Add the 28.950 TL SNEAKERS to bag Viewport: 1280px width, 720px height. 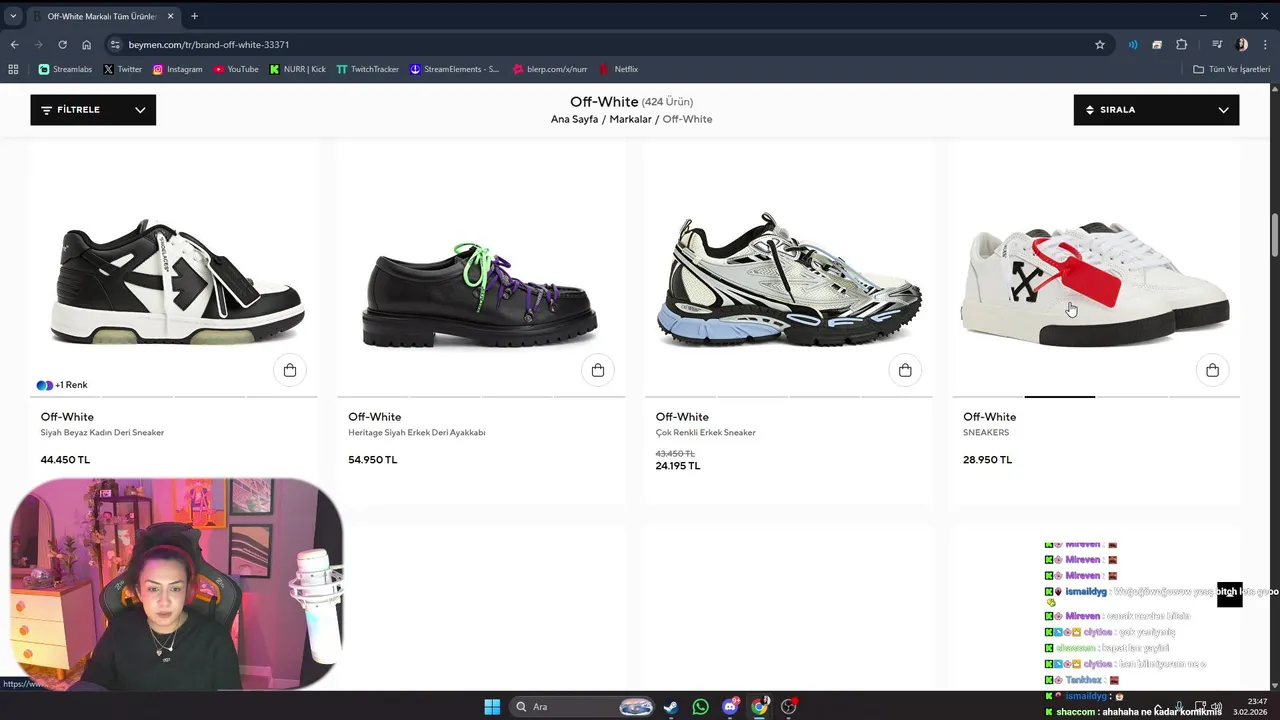[x=1212, y=371]
